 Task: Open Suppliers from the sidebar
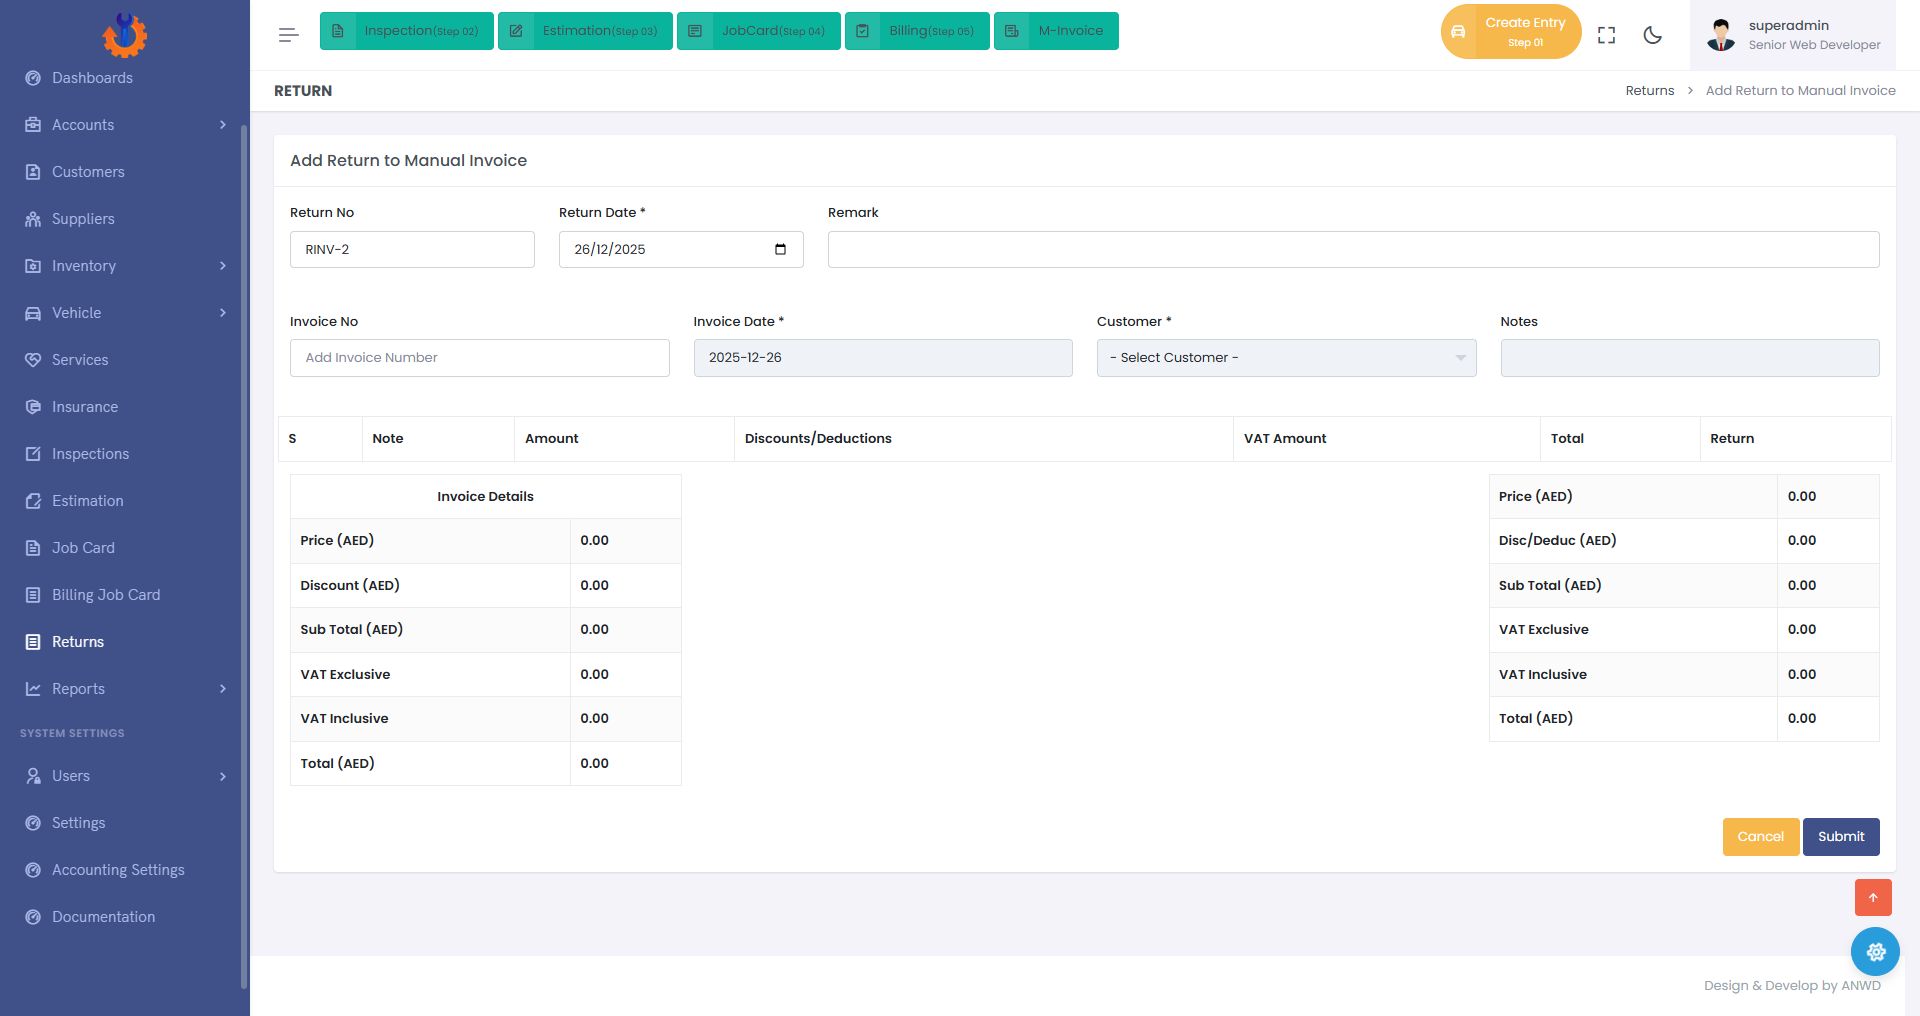click(x=83, y=219)
